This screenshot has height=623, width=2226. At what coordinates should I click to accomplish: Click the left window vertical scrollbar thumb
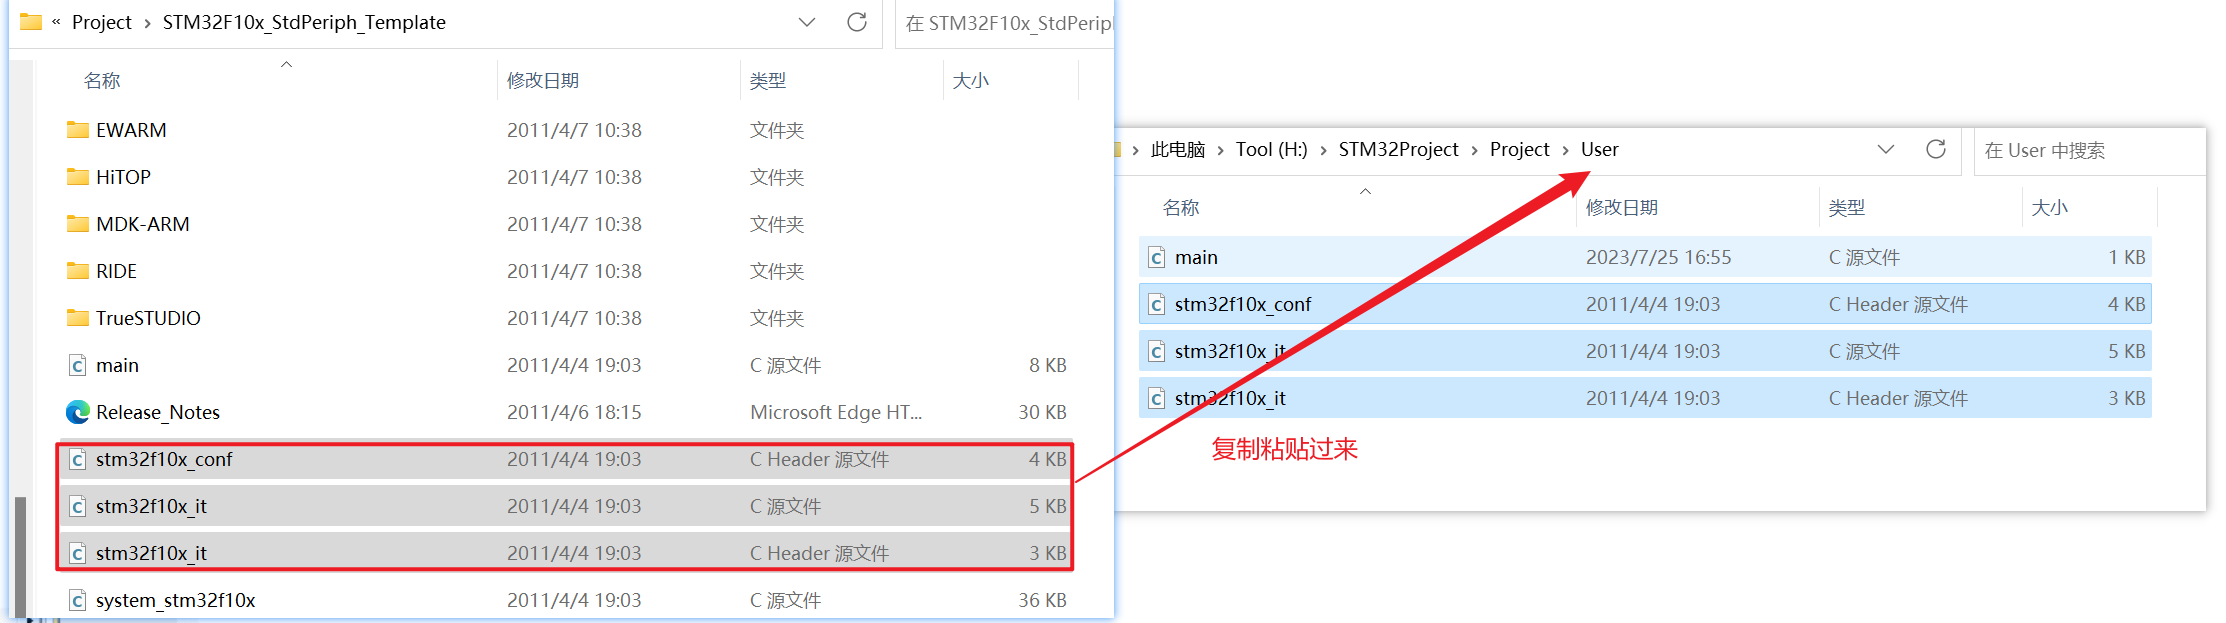pos(20,558)
